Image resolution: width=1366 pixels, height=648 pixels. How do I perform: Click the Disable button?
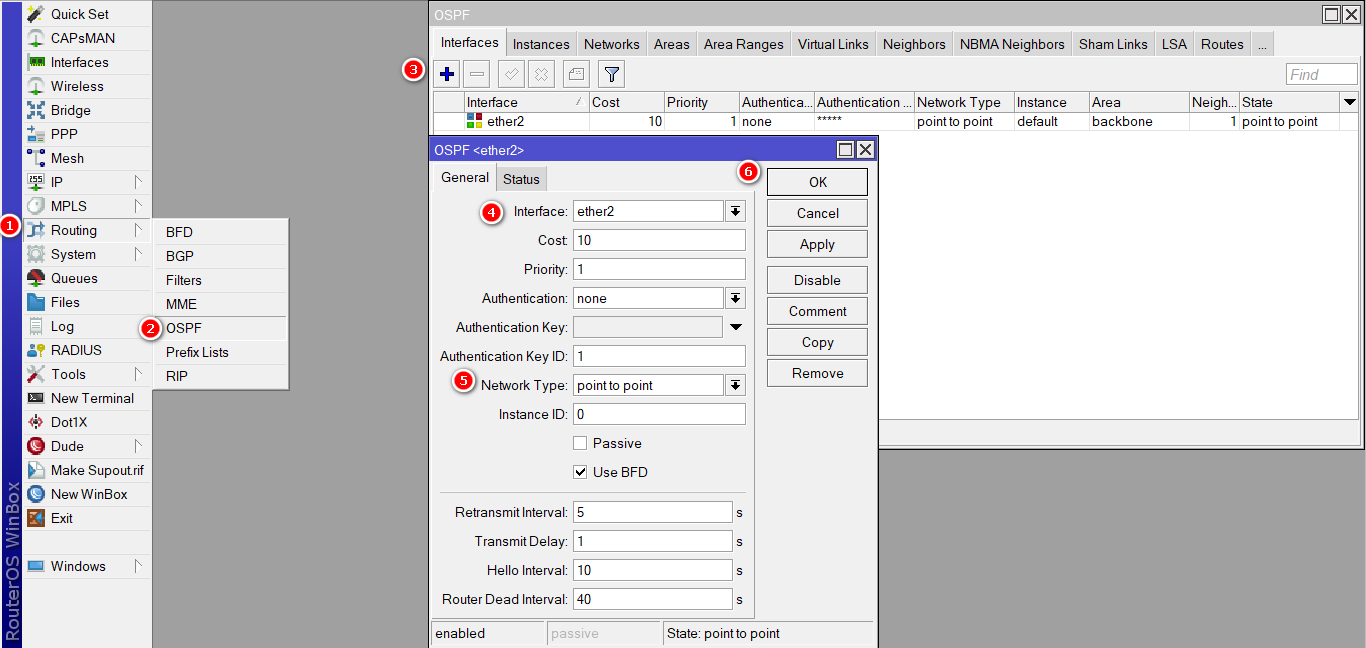(817, 280)
